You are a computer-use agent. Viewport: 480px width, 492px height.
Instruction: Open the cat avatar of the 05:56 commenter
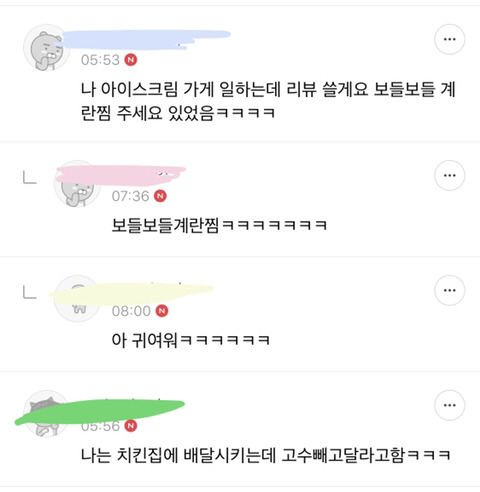pyautogui.click(x=46, y=413)
